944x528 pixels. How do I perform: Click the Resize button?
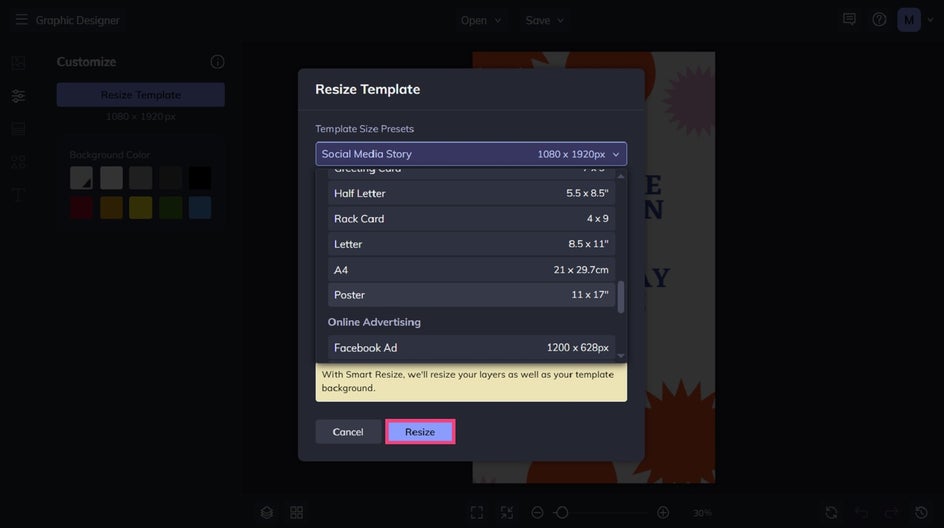pyautogui.click(x=420, y=432)
